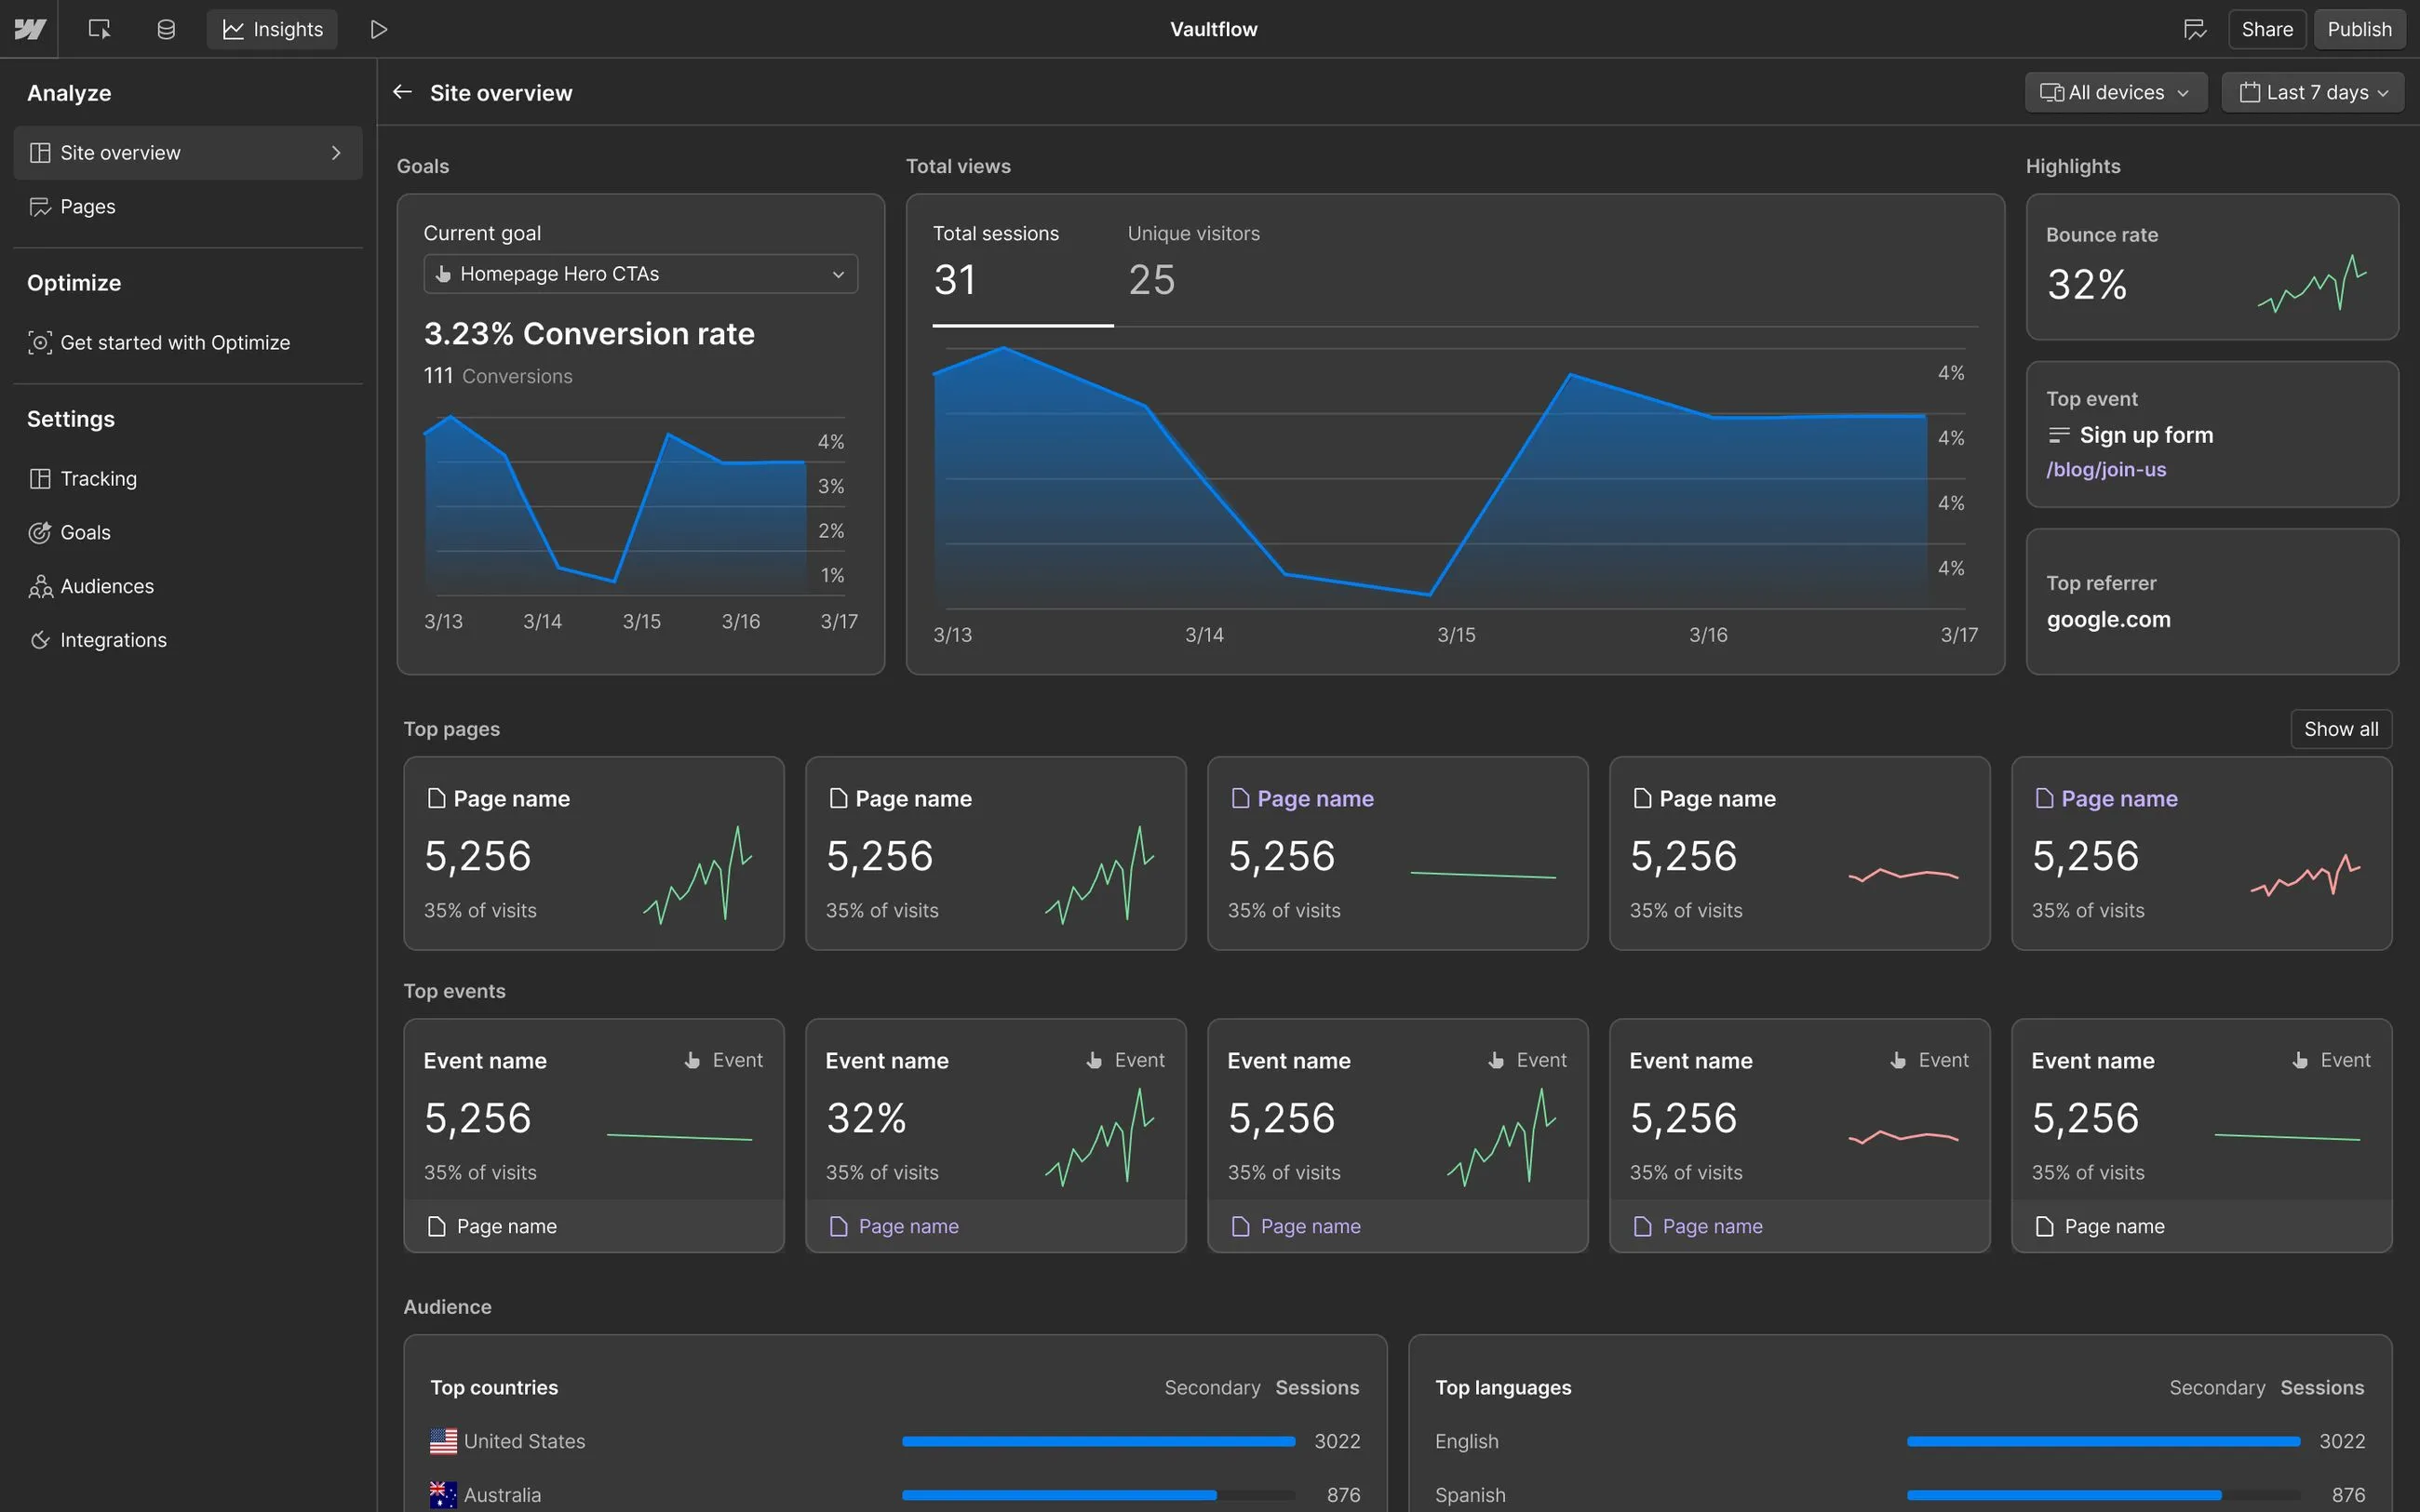Image resolution: width=2420 pixels, height=1512 pixels.
Task: Expand the All devices filter
Action: coord(2115,92)
